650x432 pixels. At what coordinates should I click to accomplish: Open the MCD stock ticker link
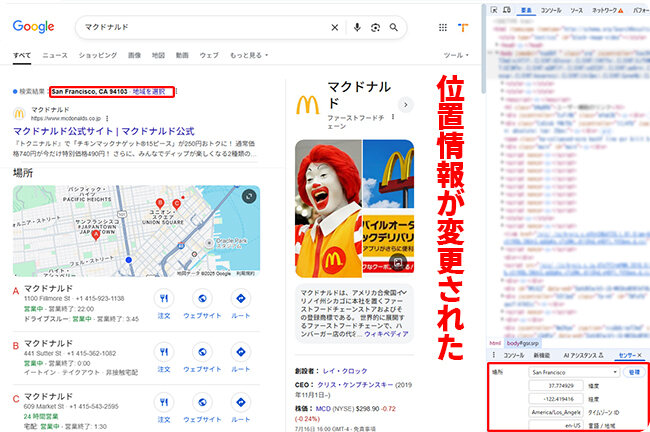[x=323, y=409]
